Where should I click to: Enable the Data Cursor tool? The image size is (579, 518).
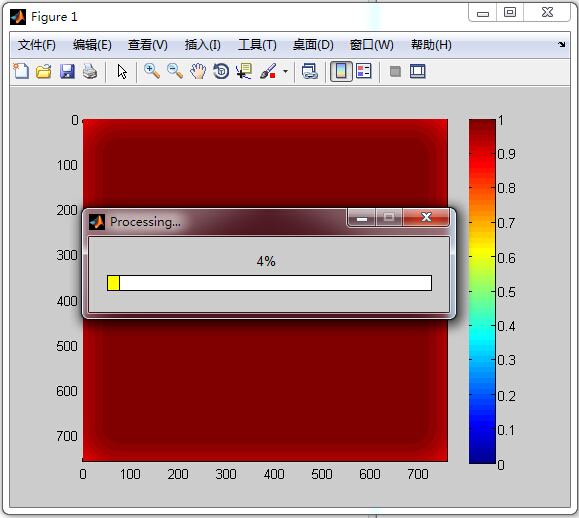pos(244,71)
